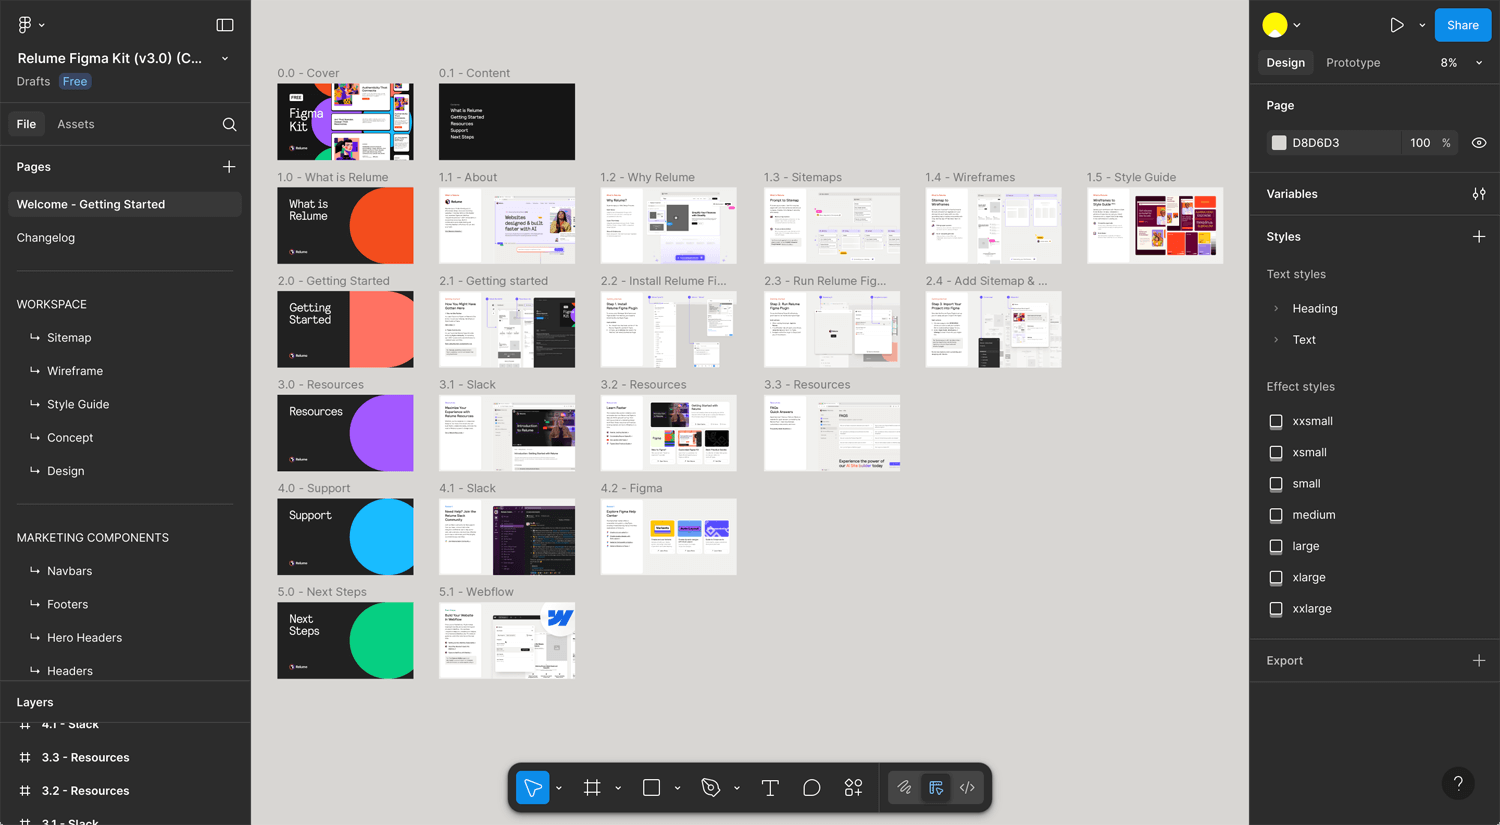Image resolution: width=1500 pixels, height=825 pixels.
Task: Click the large effect style icon
Action: [1276, 547]
